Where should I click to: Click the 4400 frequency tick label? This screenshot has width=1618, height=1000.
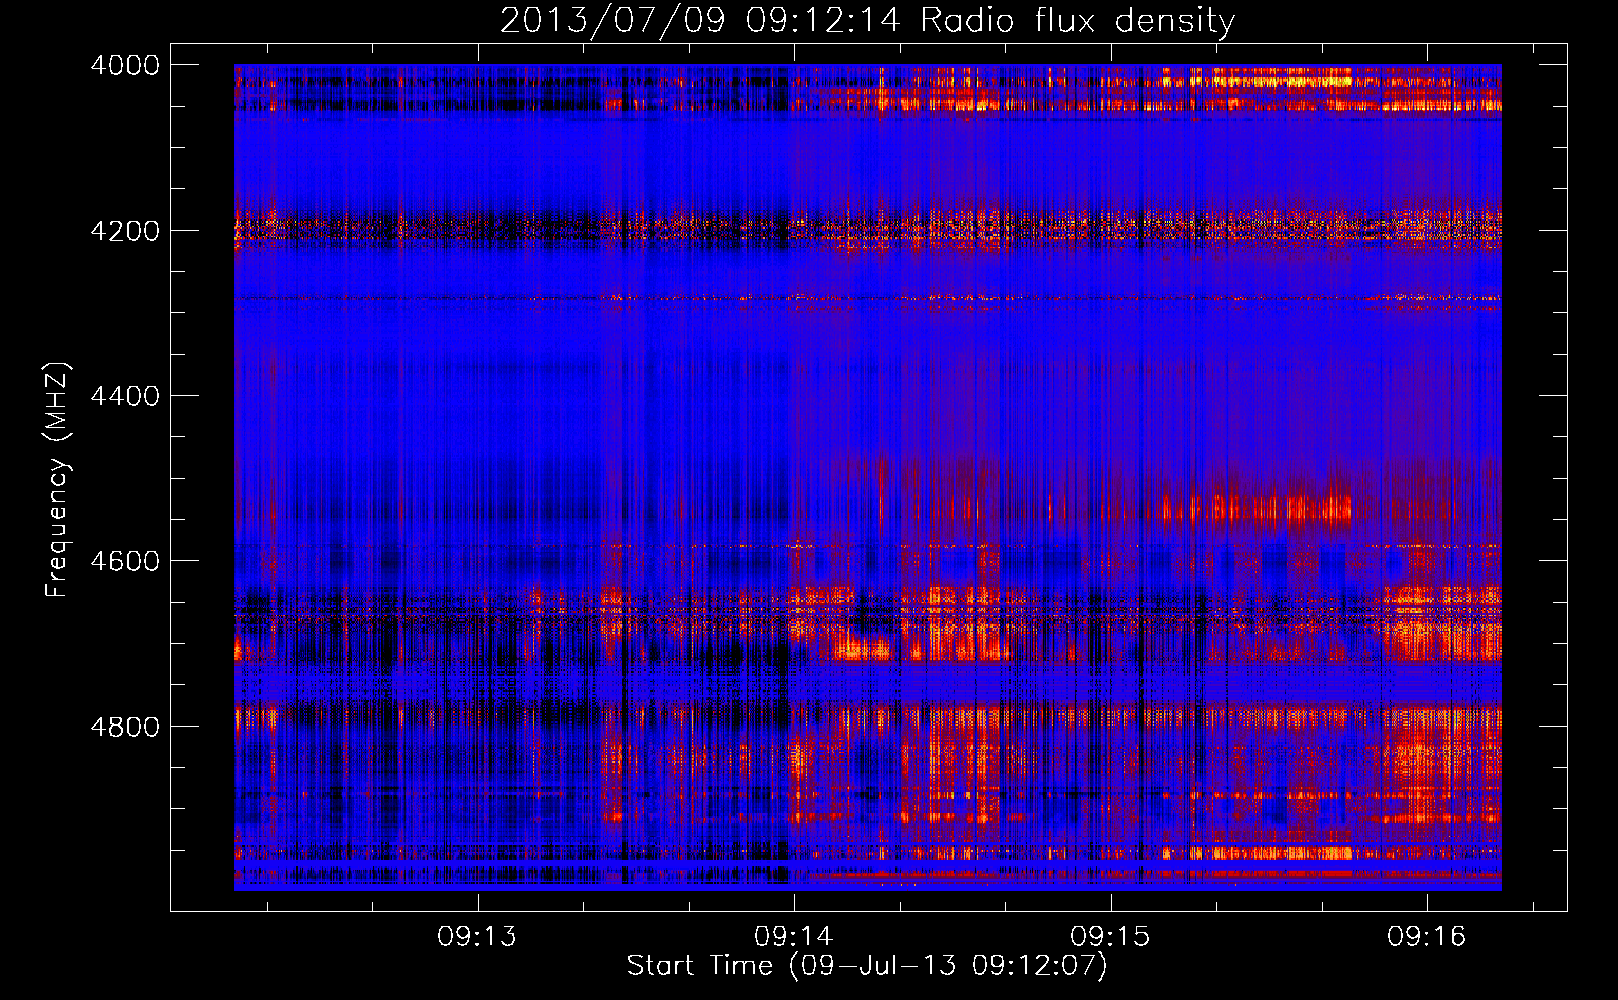click(125, 396)
